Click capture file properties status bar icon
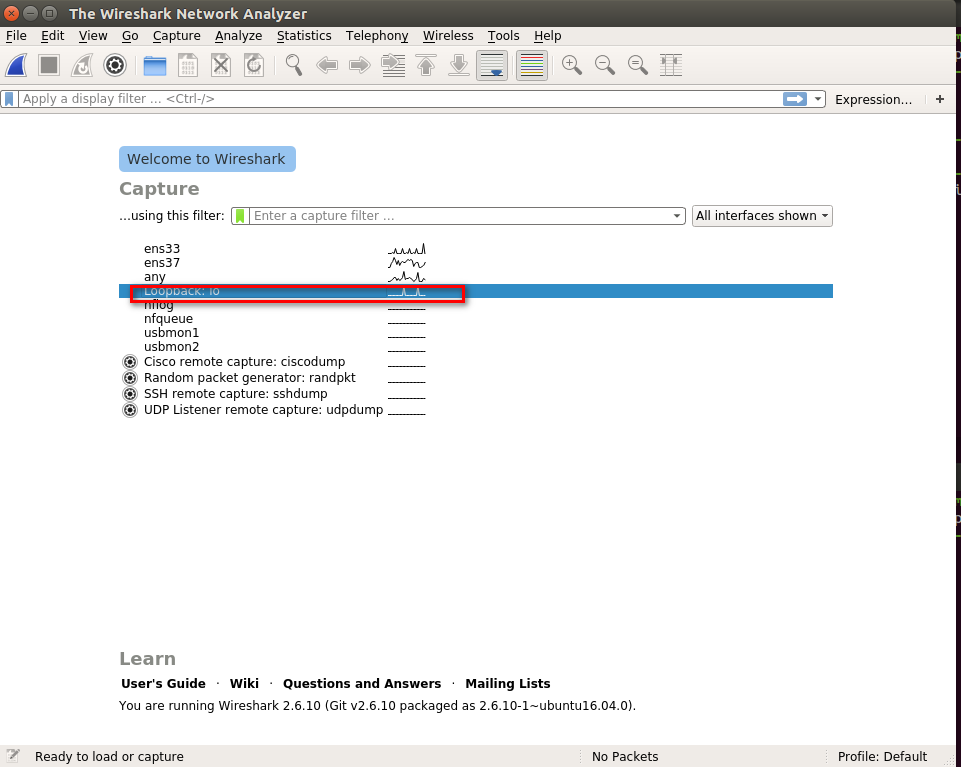961x767 pixels. pos(13,756)
